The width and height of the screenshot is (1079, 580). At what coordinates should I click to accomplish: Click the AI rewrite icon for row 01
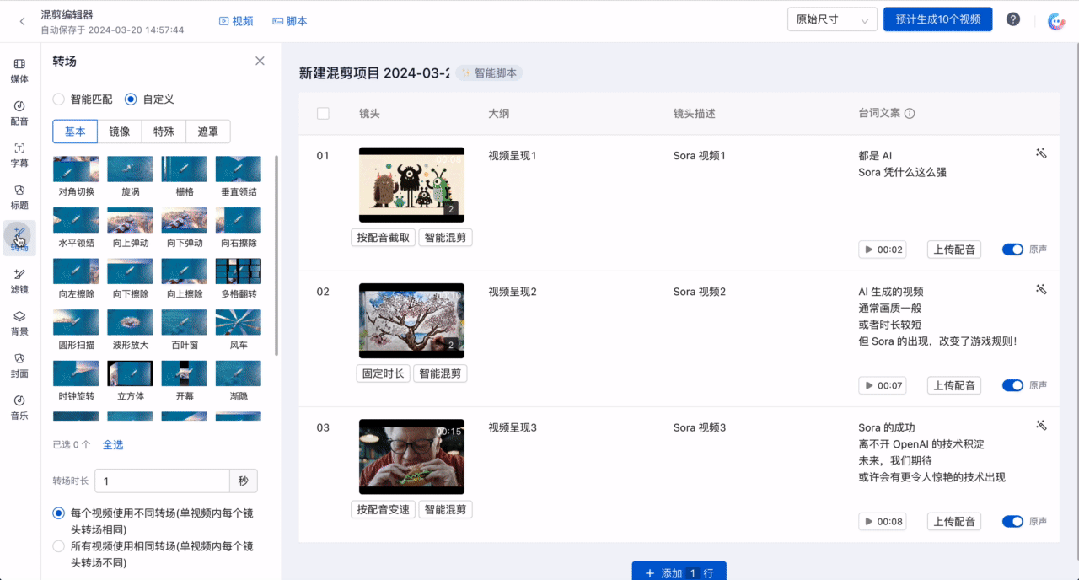1041,153
